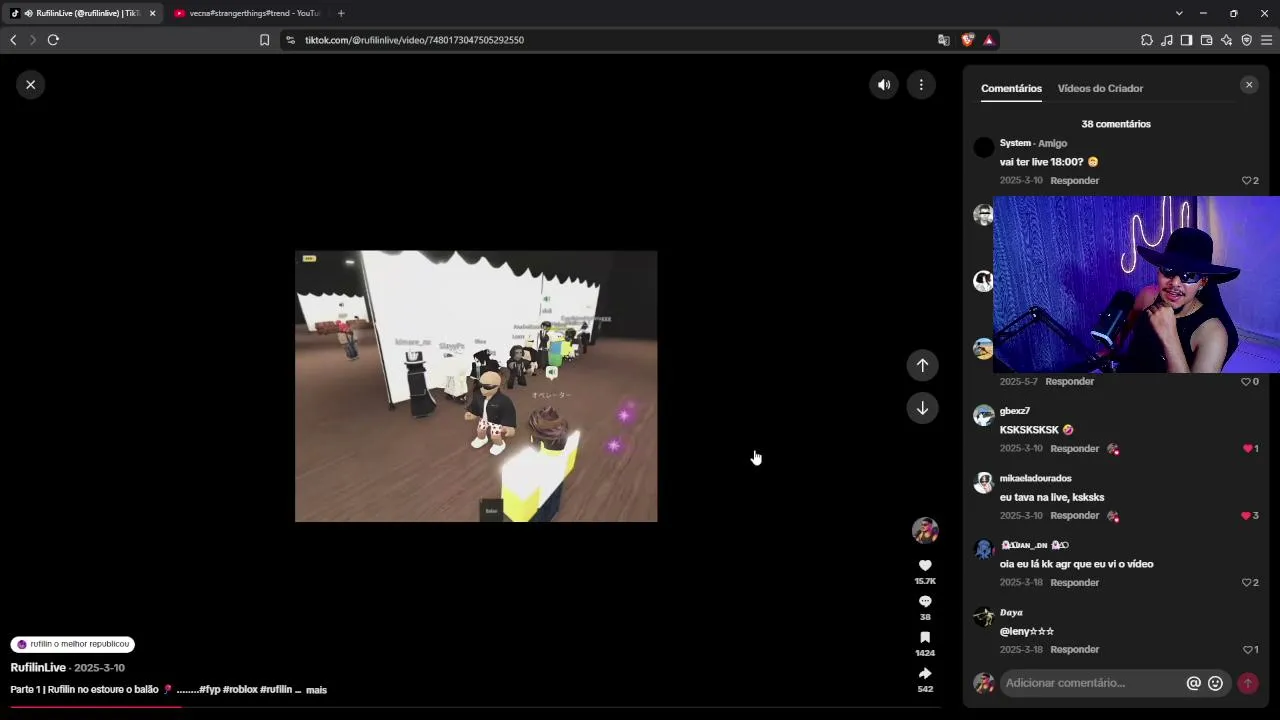This screenshot has height=720, width=1280.
Task: Open the #roblox hashtag link
Action: point(239,690)
